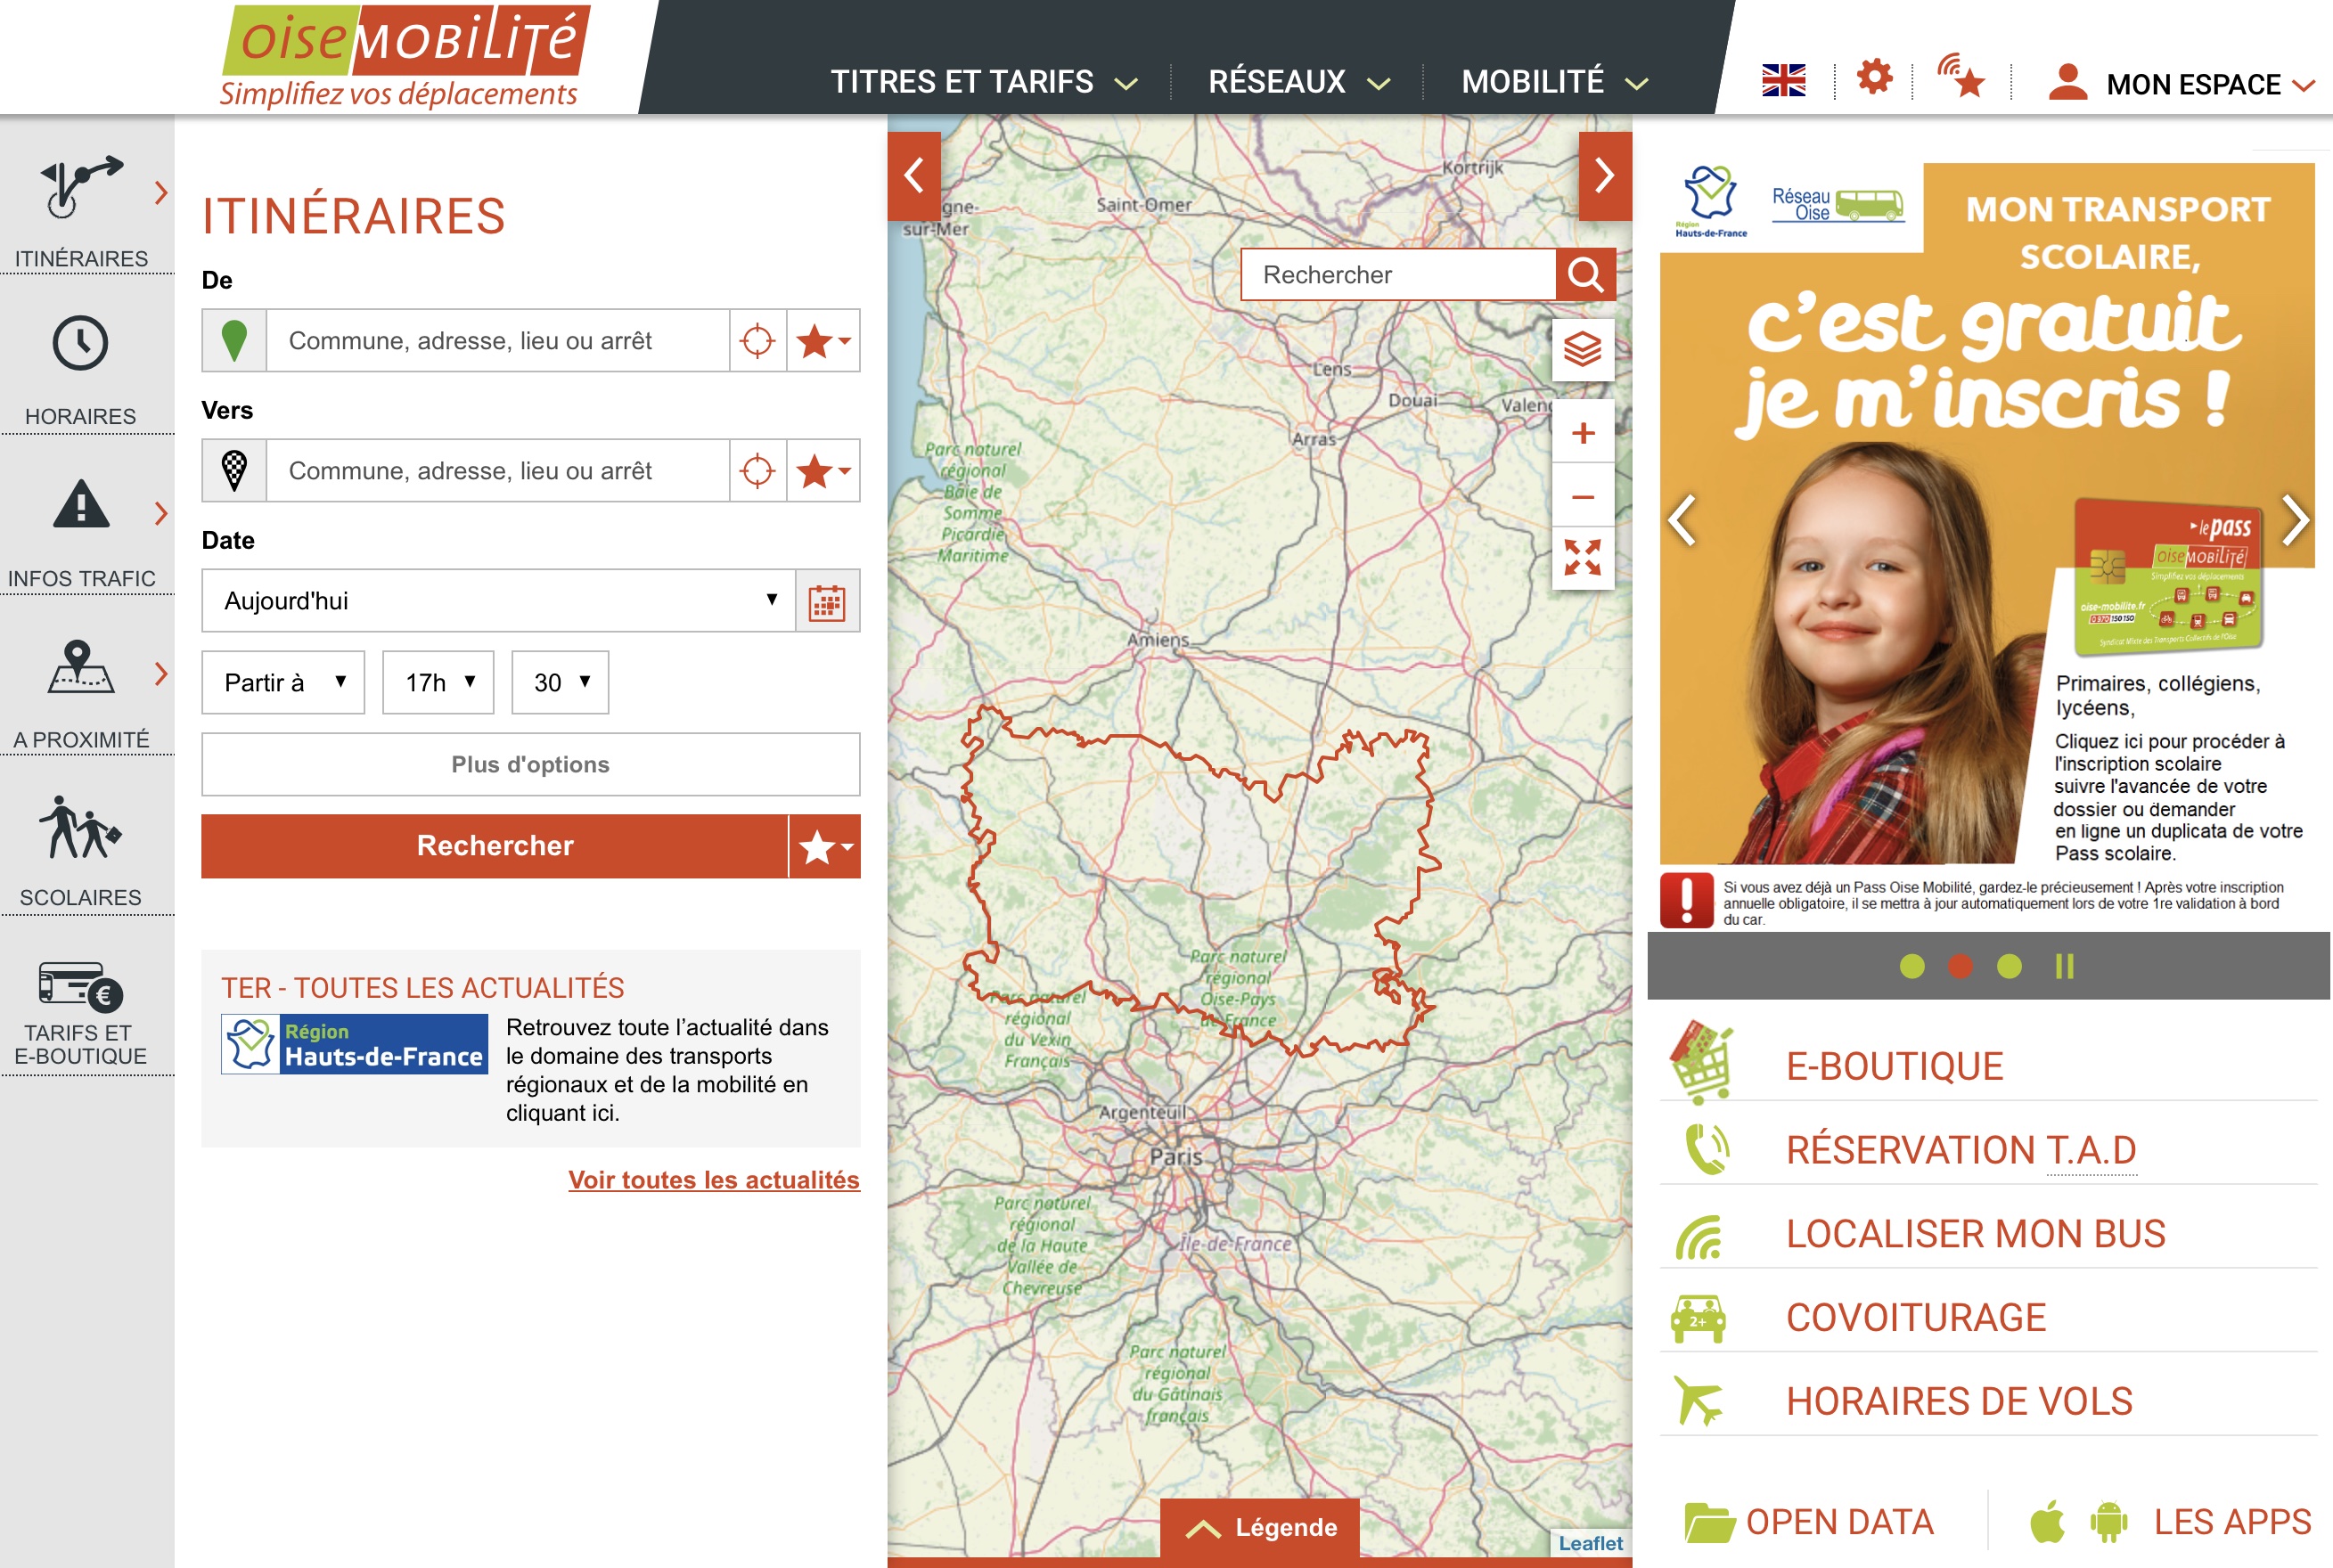This screenshot has height=1568, width=2333.
Task: Expand the Légende panel
Action: click(1260, 1528)
